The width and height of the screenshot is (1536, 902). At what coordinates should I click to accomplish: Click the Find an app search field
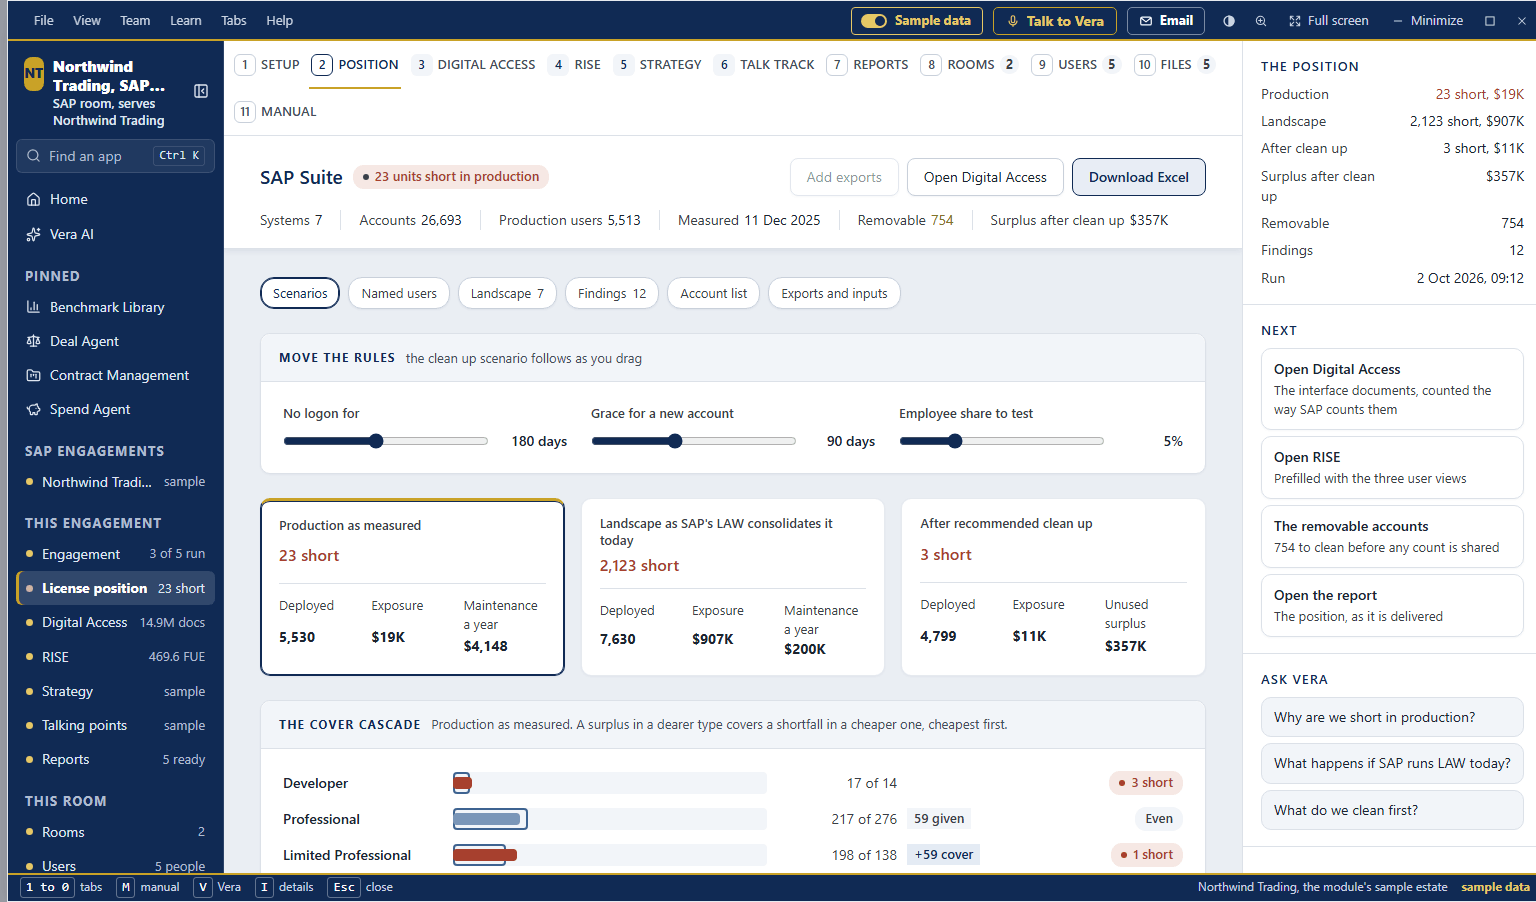pyautogui.click(x=116, y=156)
